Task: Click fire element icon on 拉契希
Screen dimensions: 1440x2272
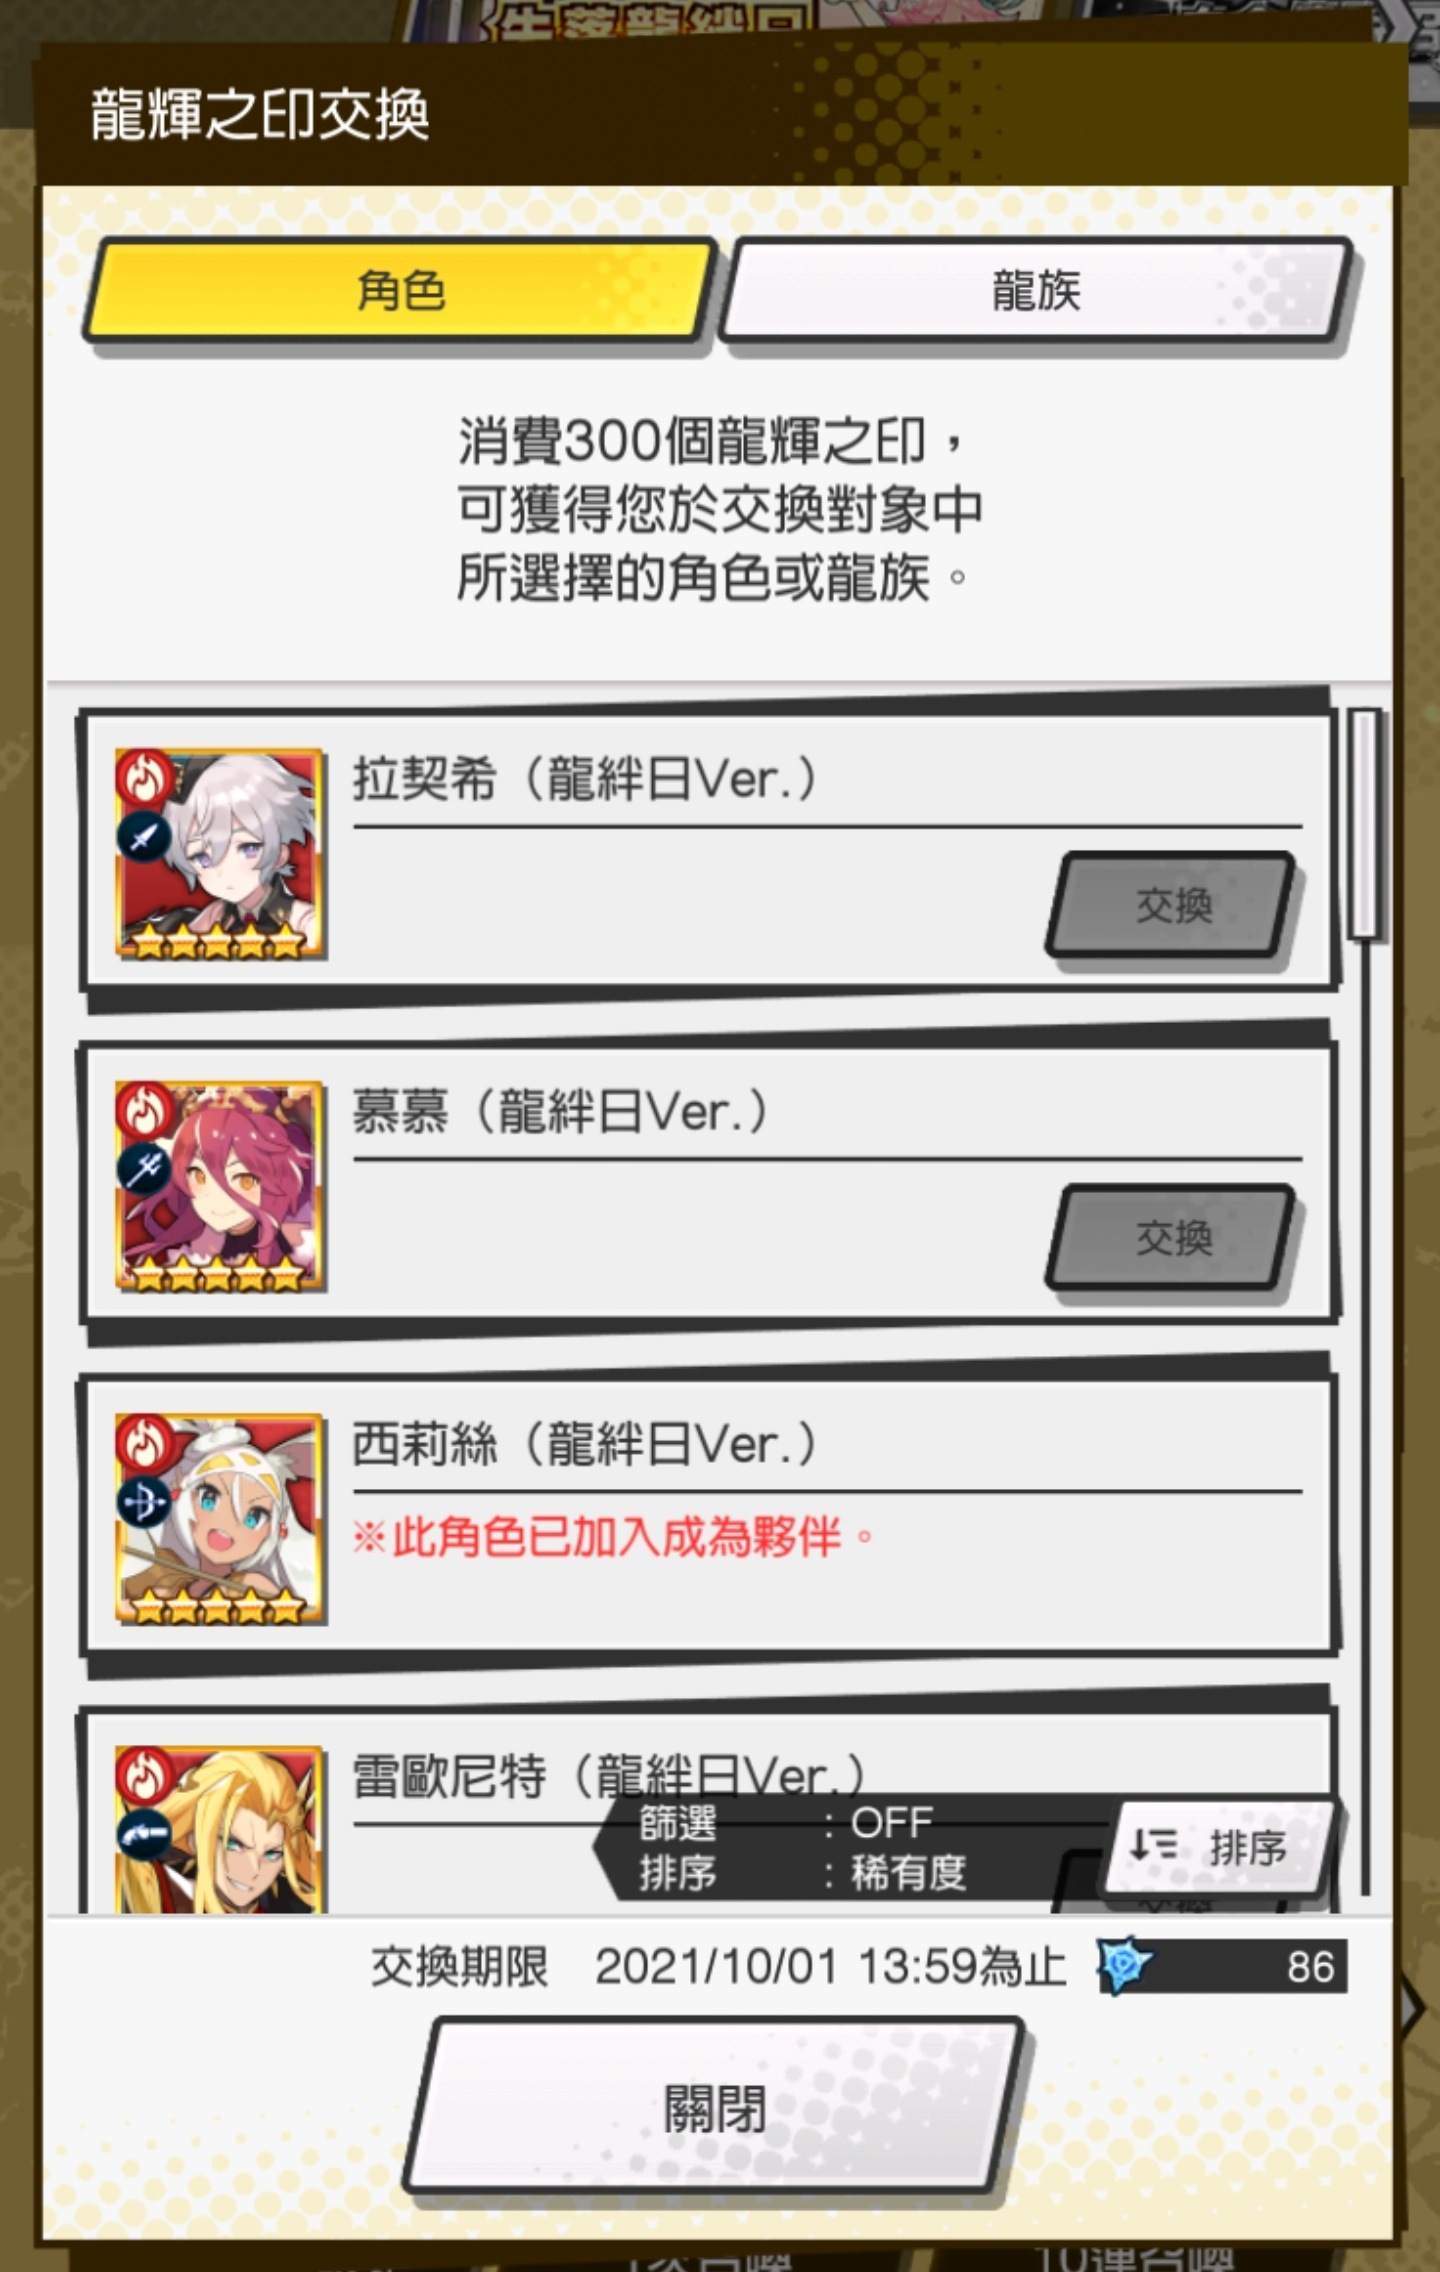Action: 144,777
